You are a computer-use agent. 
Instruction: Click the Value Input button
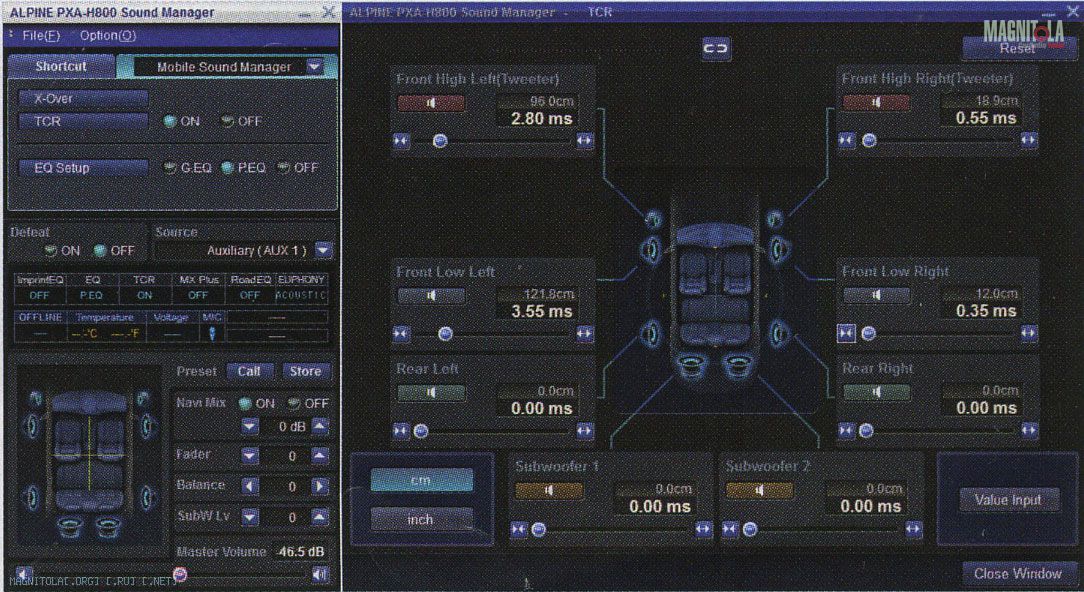(x=1009, y=500)
